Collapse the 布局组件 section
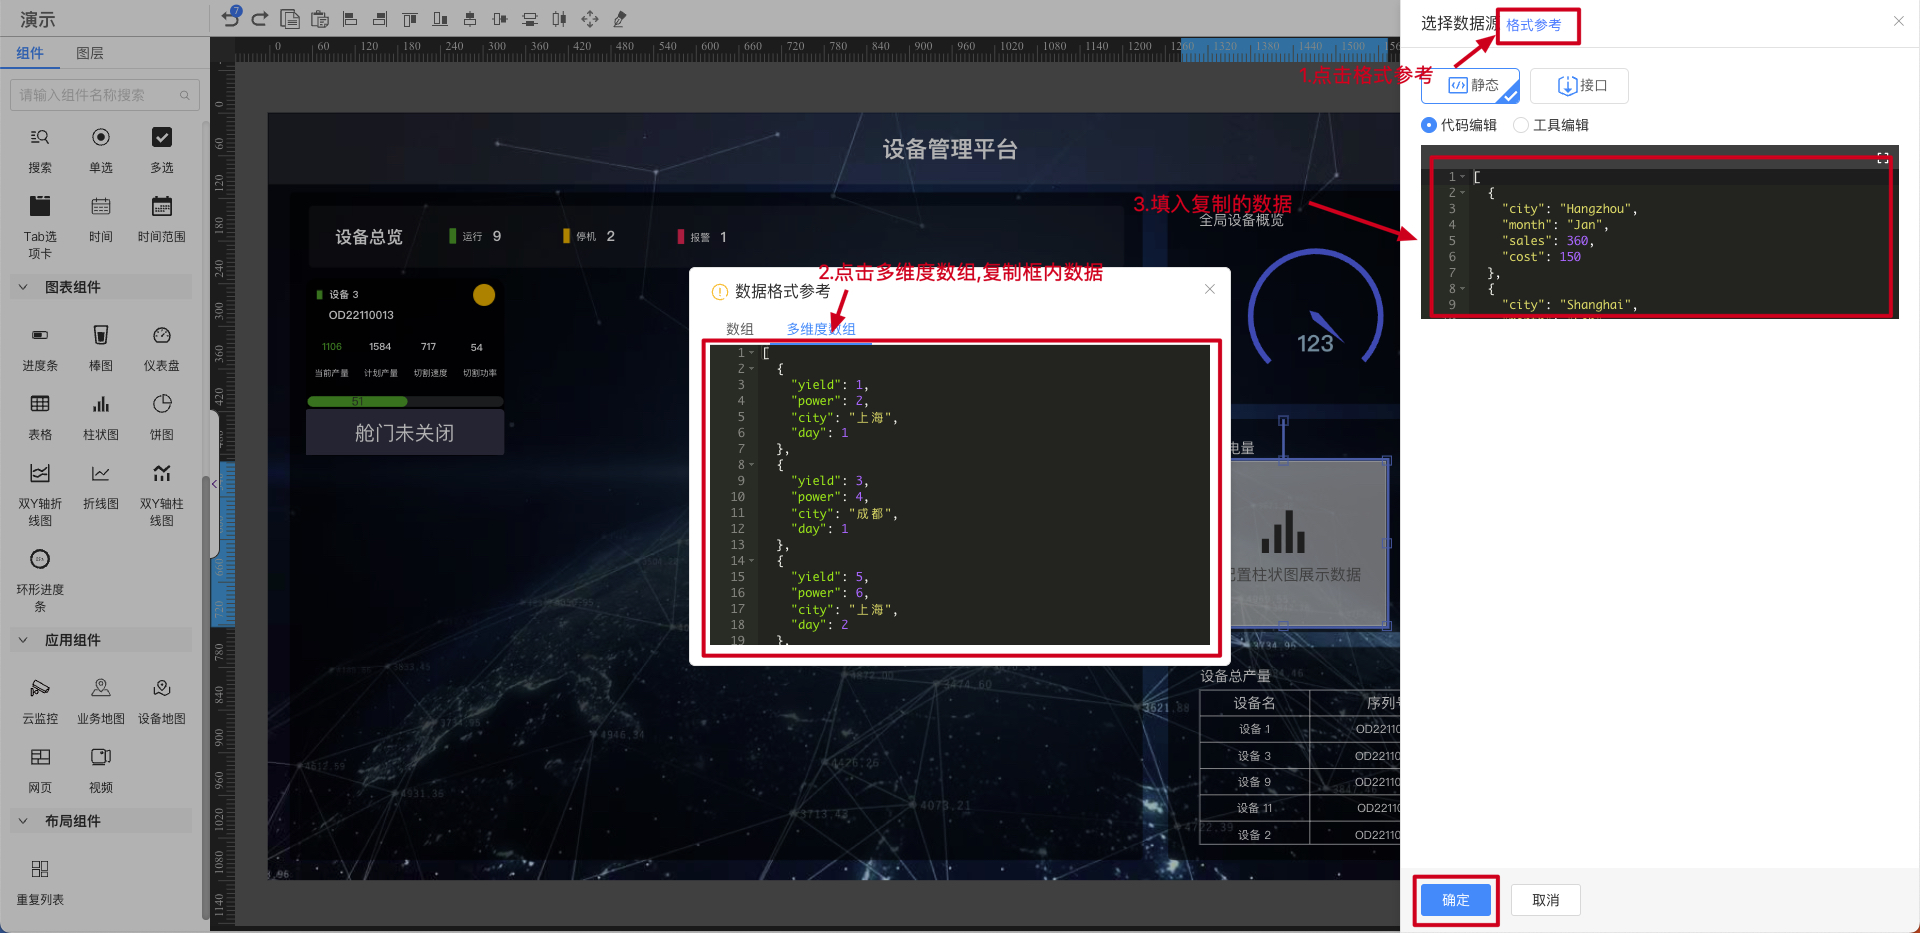This screenshot has height=933, width=1920. coord(24,821)
